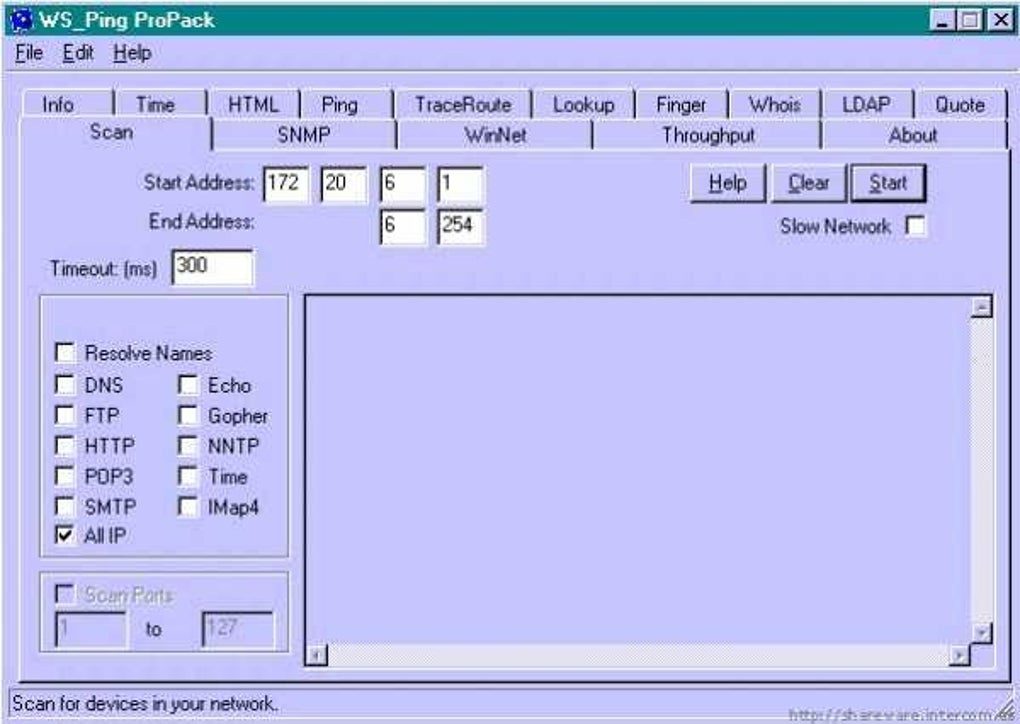Switch to the TraceRoute tab
1020x724 pixels.
[x=463, y=105]
